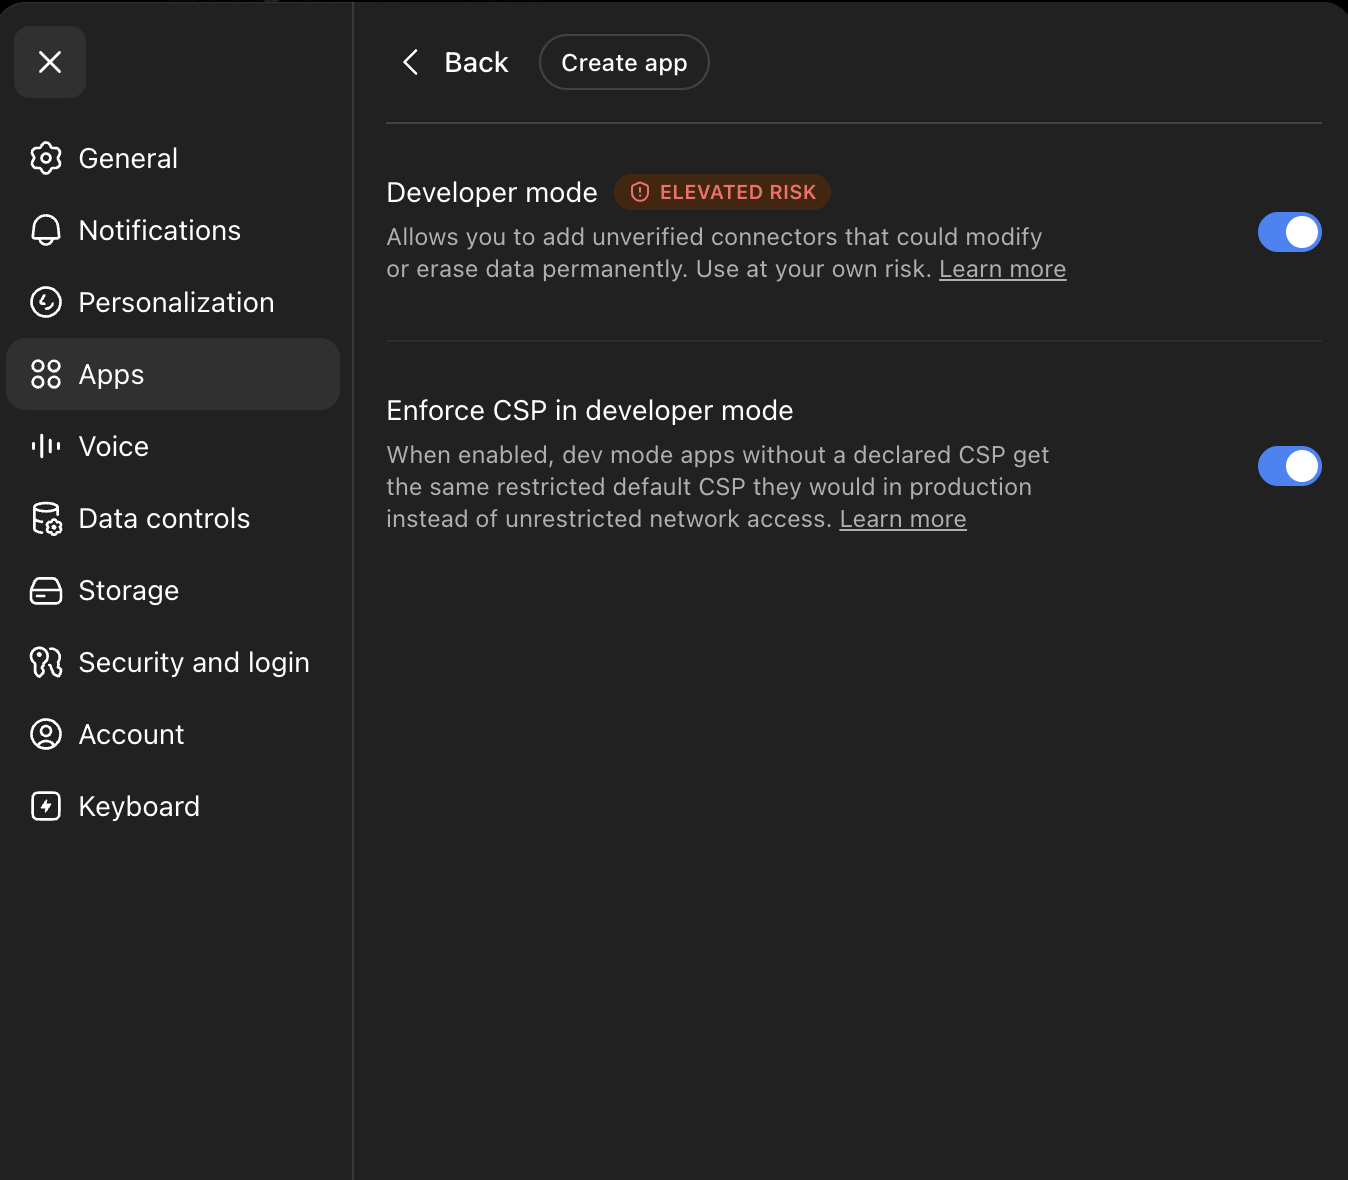Image resolution: width=1348 pixels, height=1180 pixels.
Task: Click the Storage drive icon
Action: coord(46,590)
